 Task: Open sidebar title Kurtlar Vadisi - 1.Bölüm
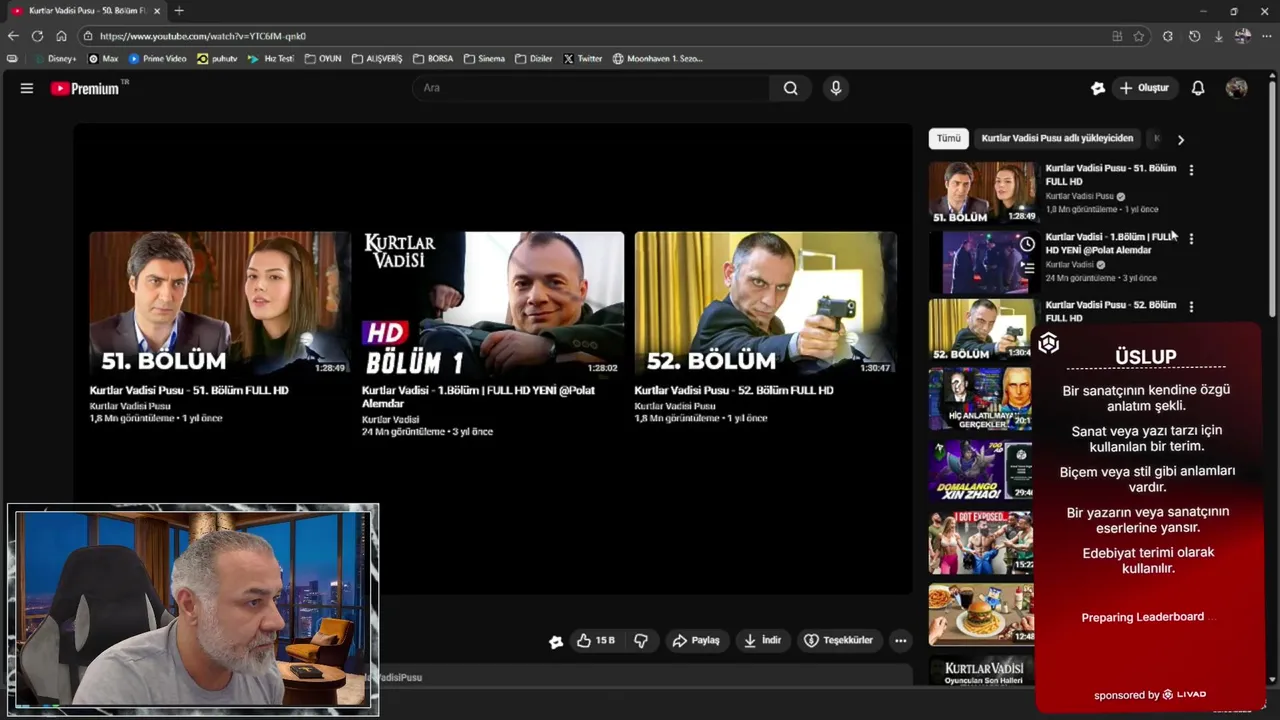(1111, 243)
